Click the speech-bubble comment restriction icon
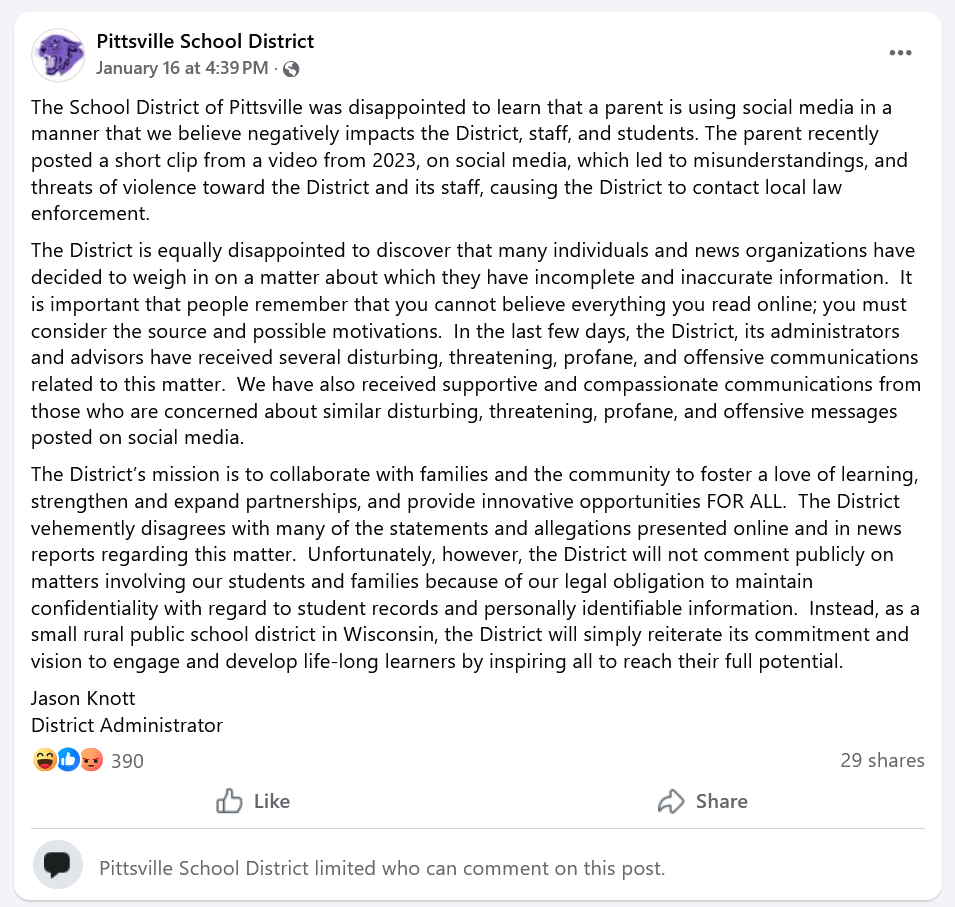955x907 pixels. 57,864
